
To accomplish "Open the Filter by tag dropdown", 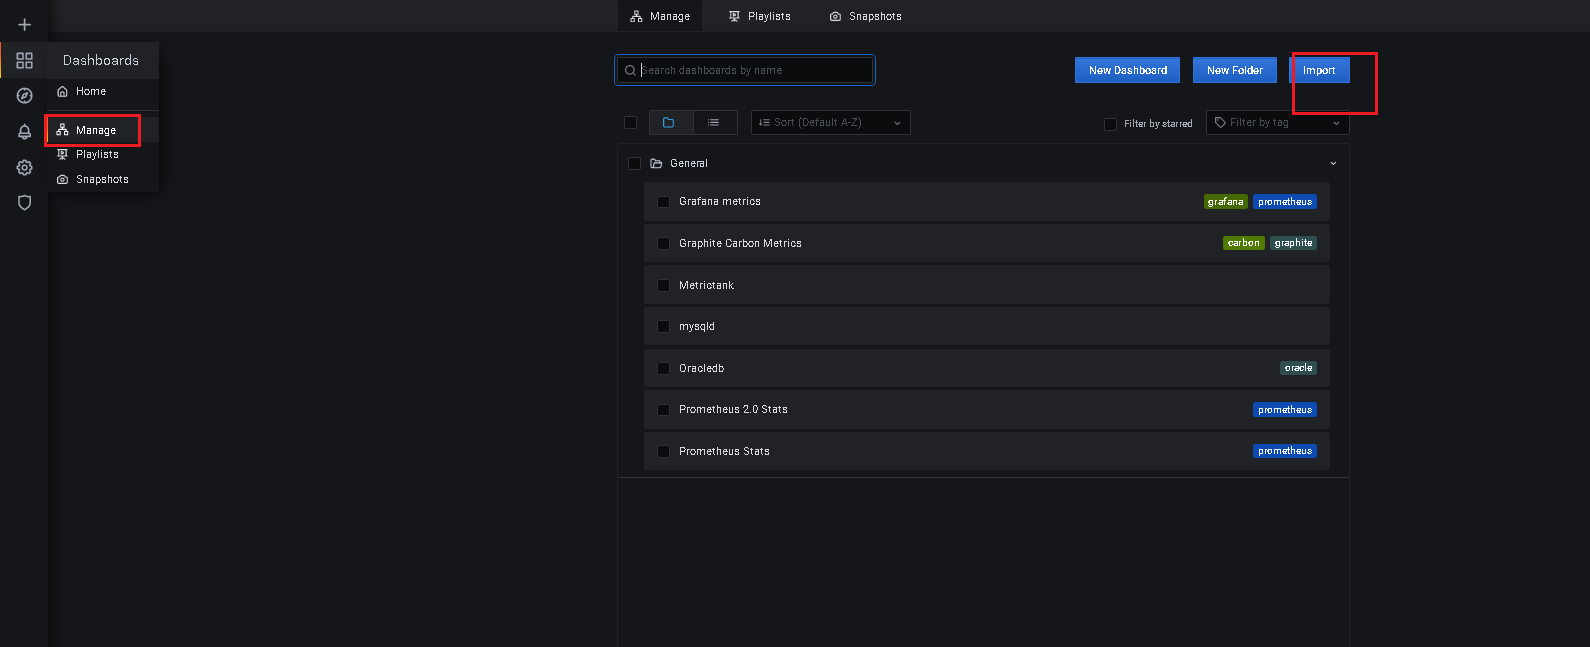I will (1277, 122).
